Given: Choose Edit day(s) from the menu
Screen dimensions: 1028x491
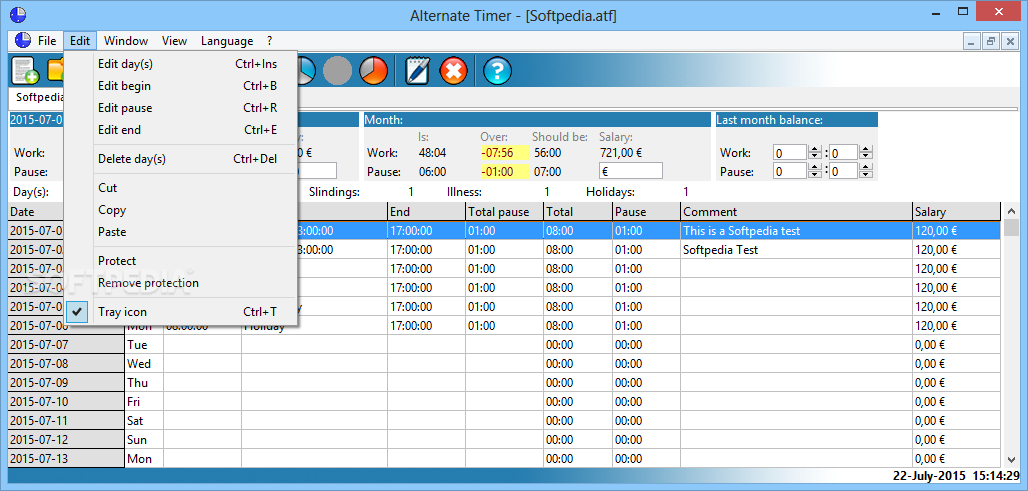Looking at the screenshot, I should (x=182, y=64).
